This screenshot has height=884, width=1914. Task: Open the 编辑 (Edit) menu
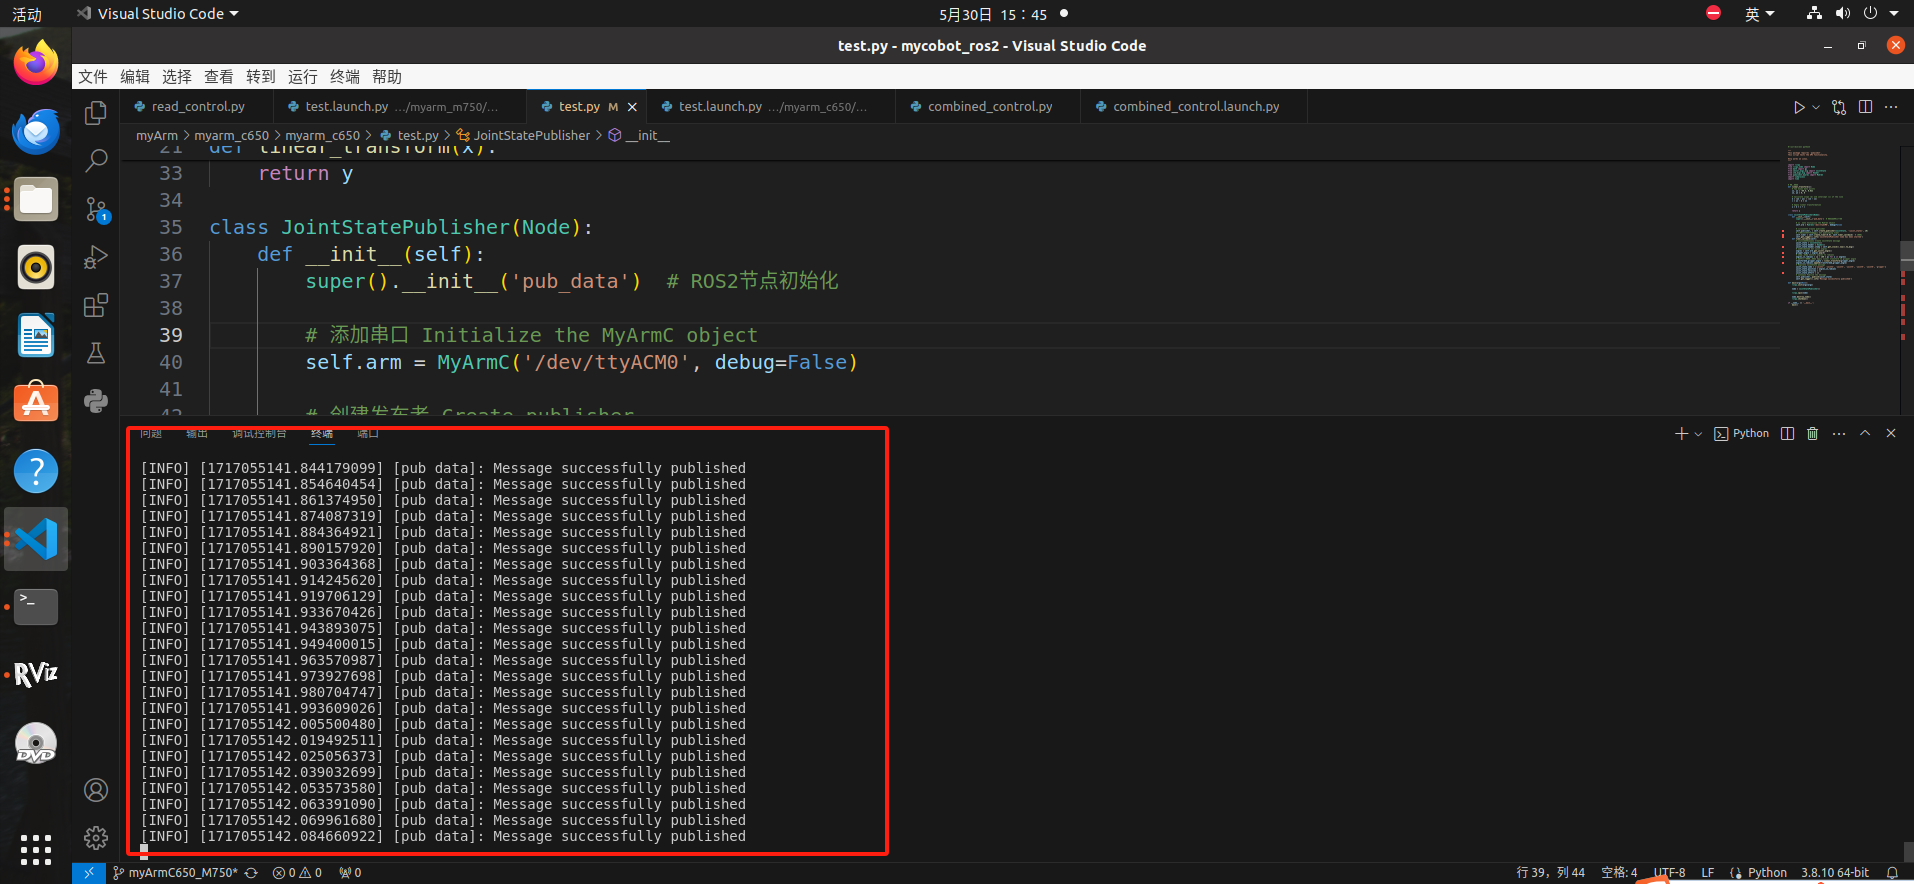tap(135, 77)
